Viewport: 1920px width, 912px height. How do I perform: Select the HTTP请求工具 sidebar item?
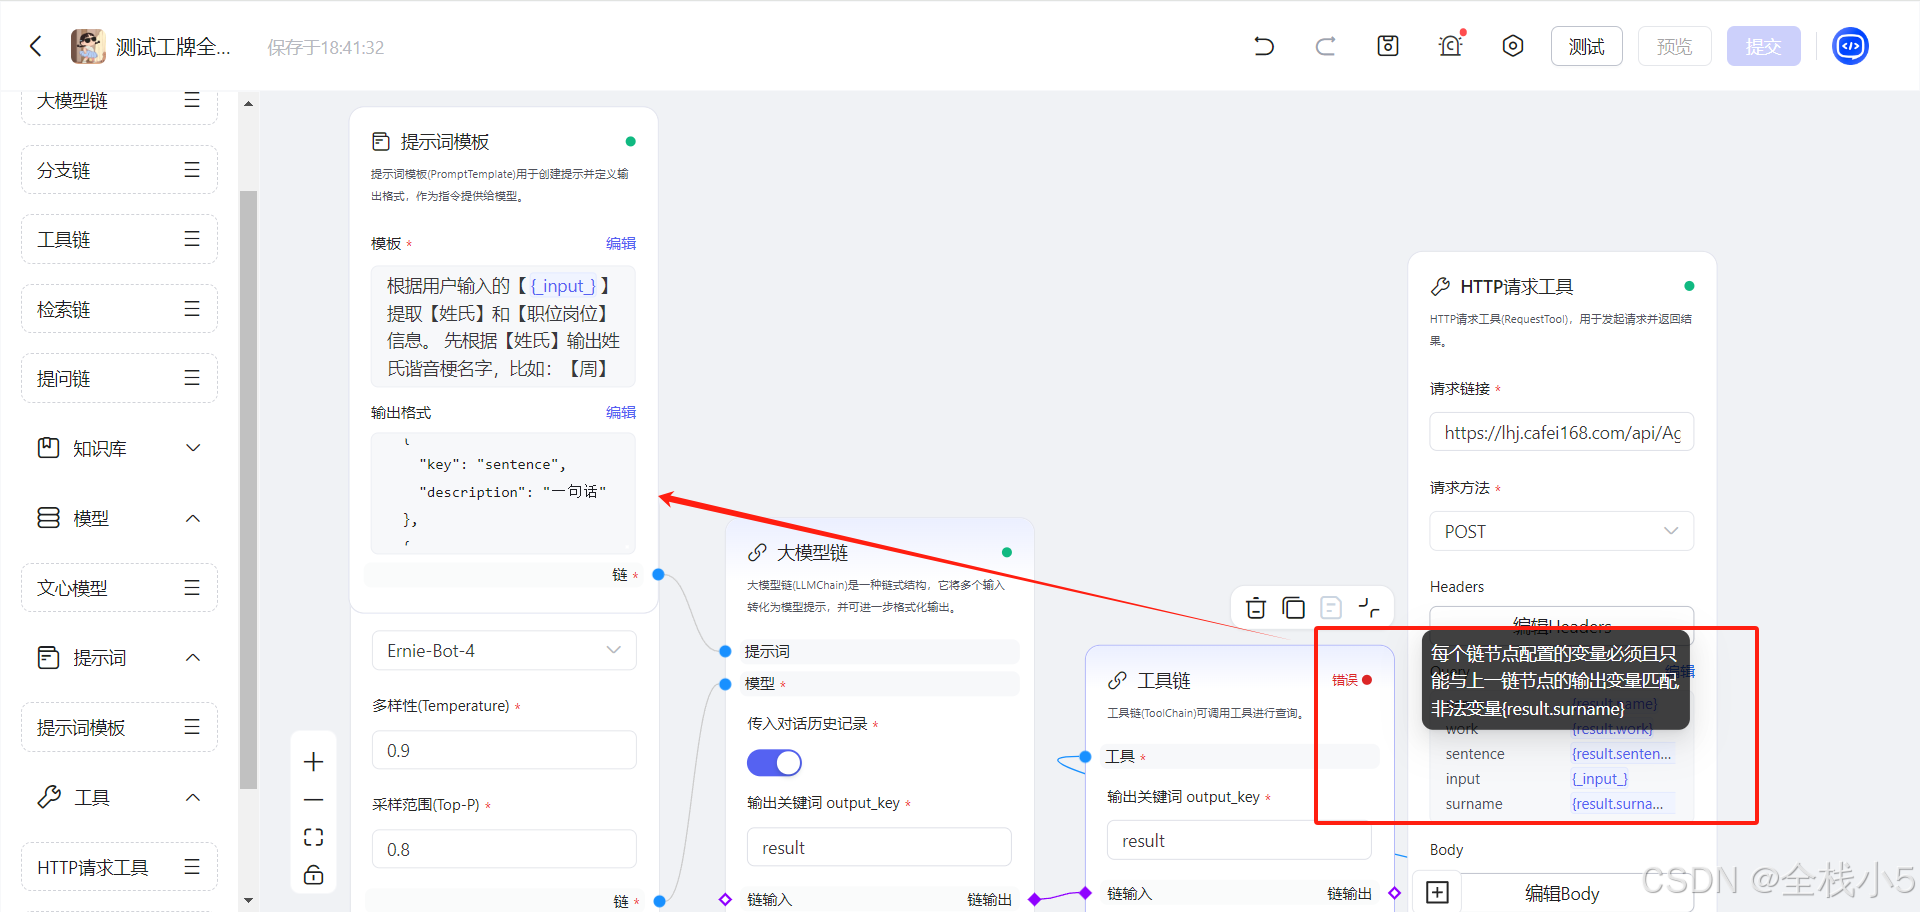pyautogui.click(x=119, y=867)
